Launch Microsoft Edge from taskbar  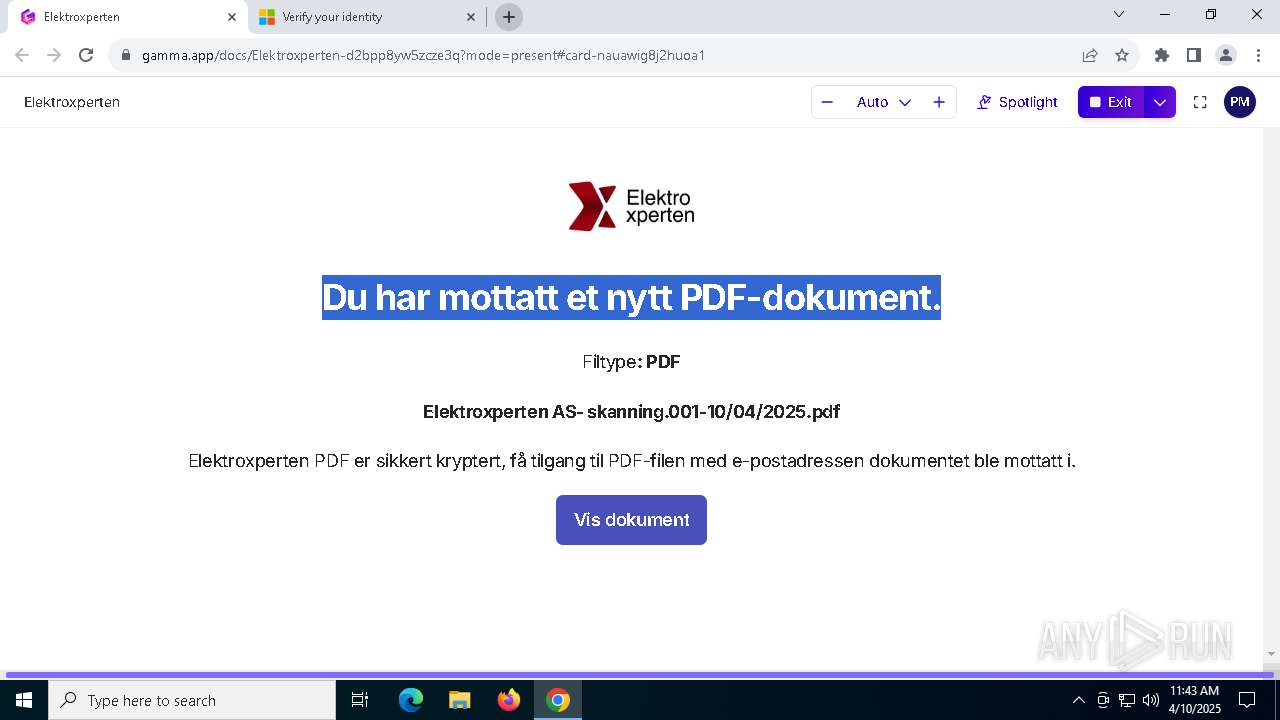pyautogui.click(x=411, y=700)
